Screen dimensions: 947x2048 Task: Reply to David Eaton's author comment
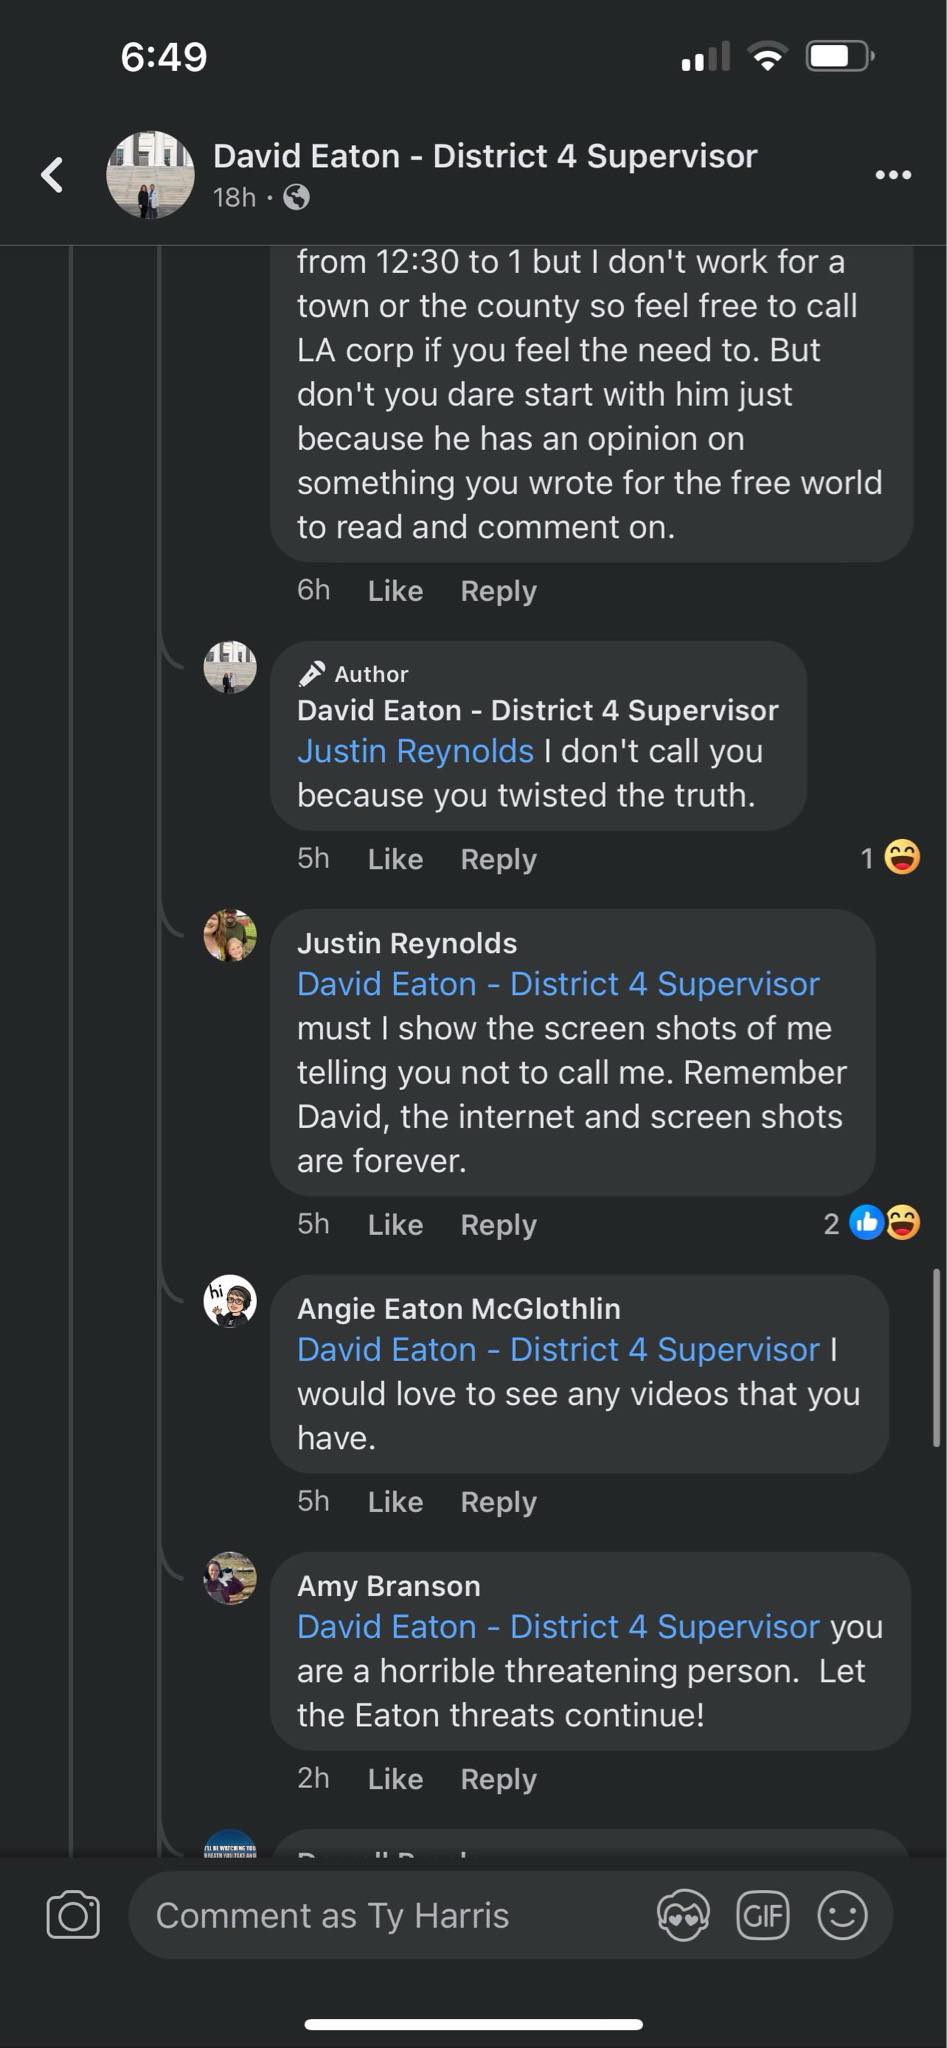tap(498, 859)
